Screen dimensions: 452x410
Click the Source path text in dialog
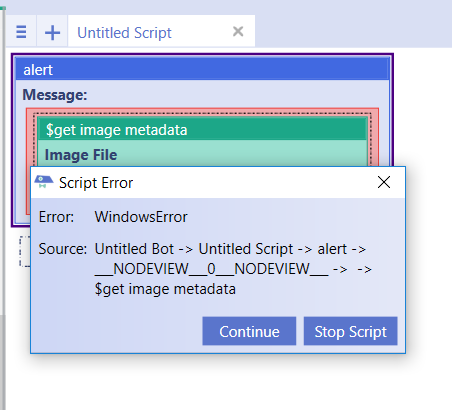pos(233,269)
